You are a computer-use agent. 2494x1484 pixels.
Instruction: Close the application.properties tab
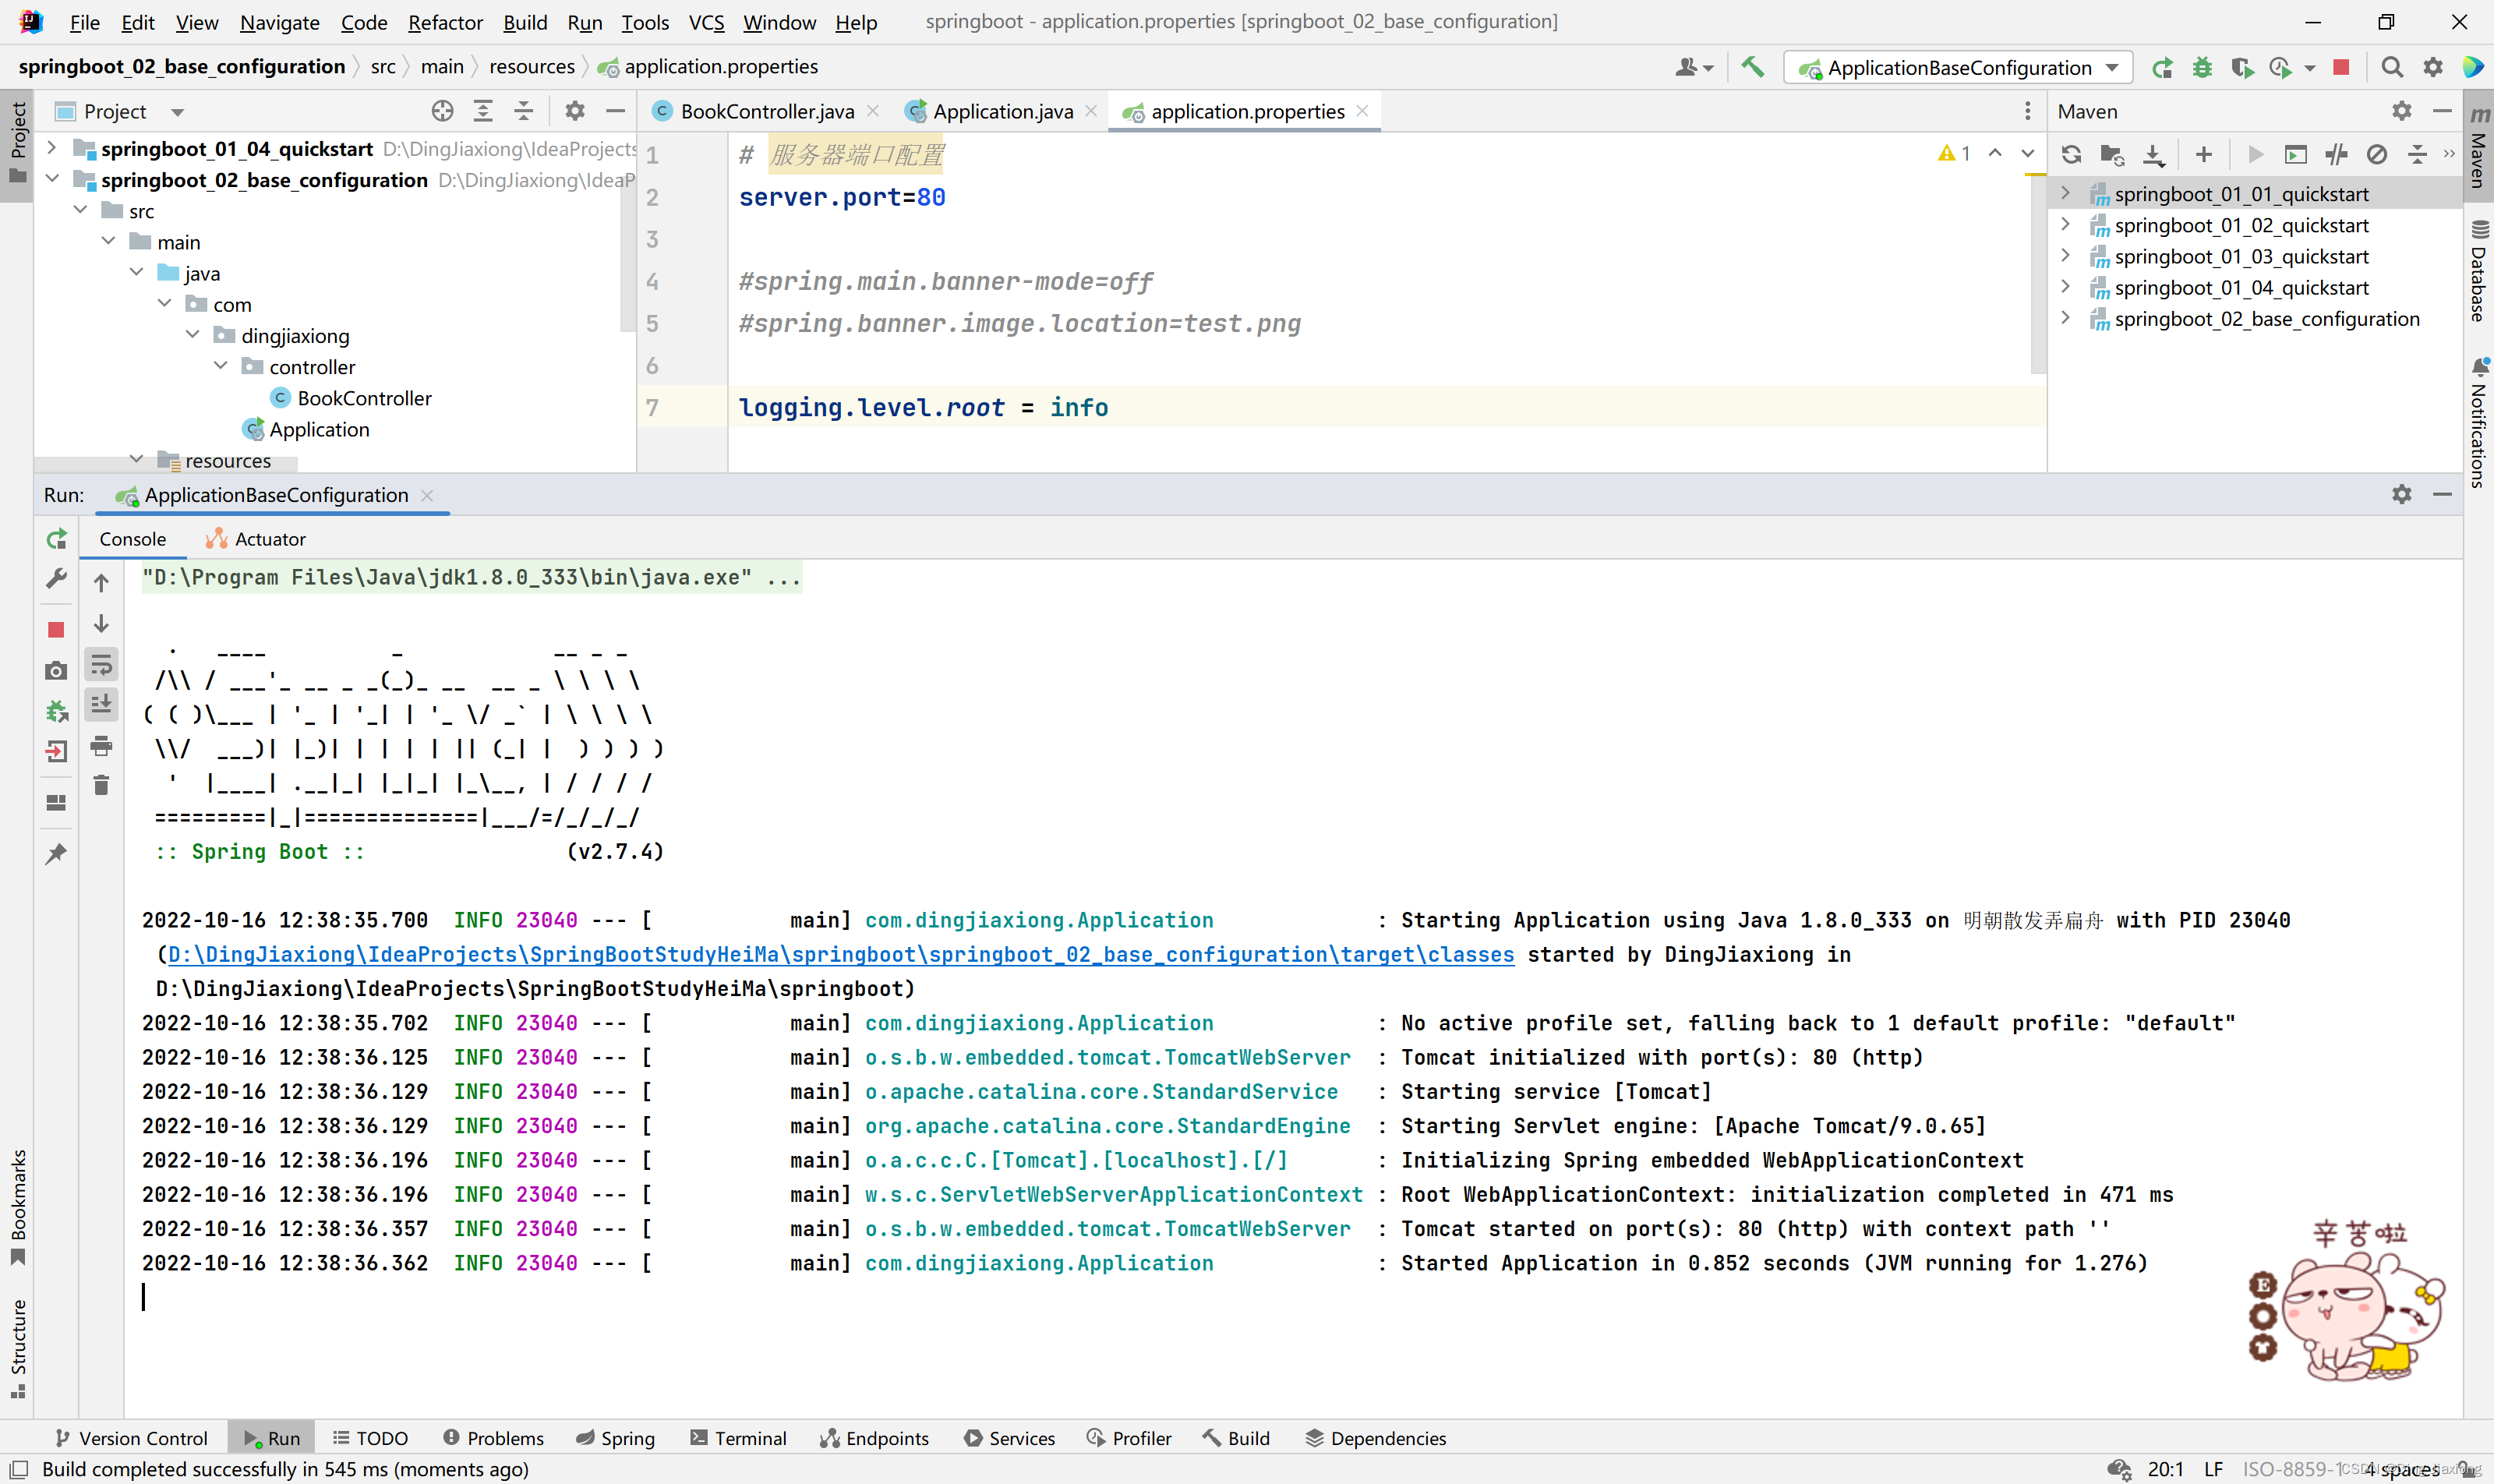1362,111
